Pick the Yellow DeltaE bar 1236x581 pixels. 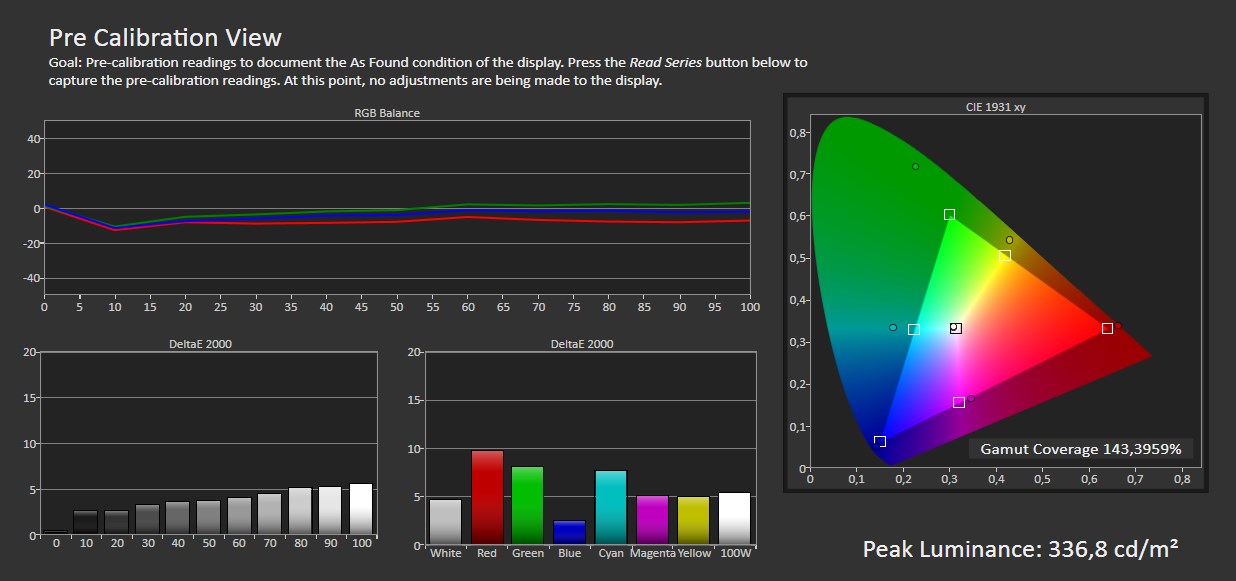coord(693,520)
